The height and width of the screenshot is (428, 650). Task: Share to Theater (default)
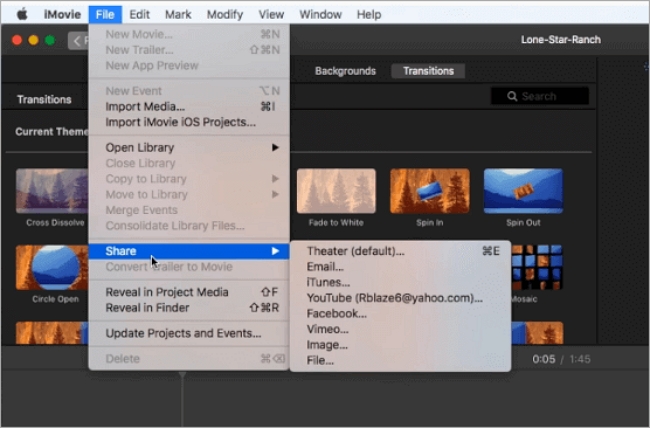(x=356, y=251)
